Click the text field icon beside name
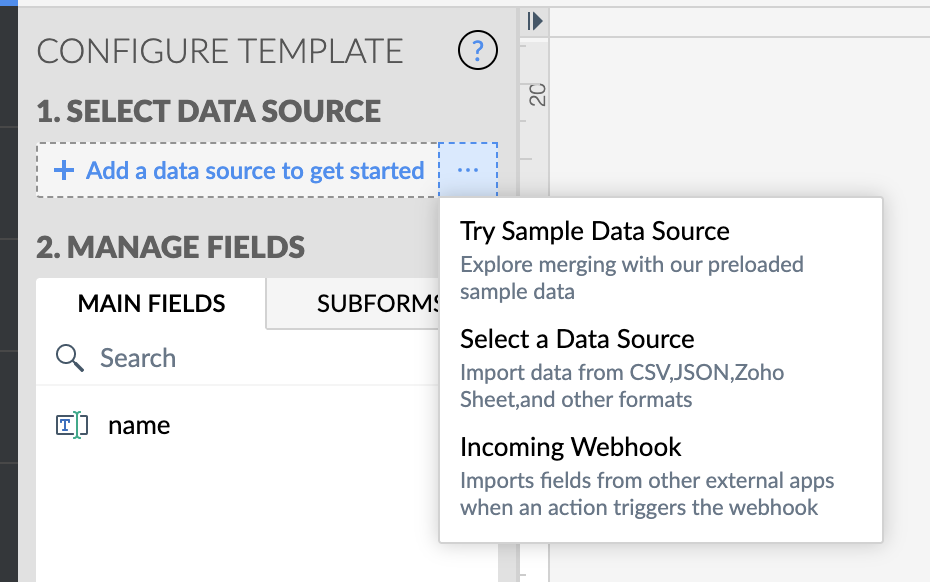The height and width of the screenshot is (582, 930). [x=67, y=426]
